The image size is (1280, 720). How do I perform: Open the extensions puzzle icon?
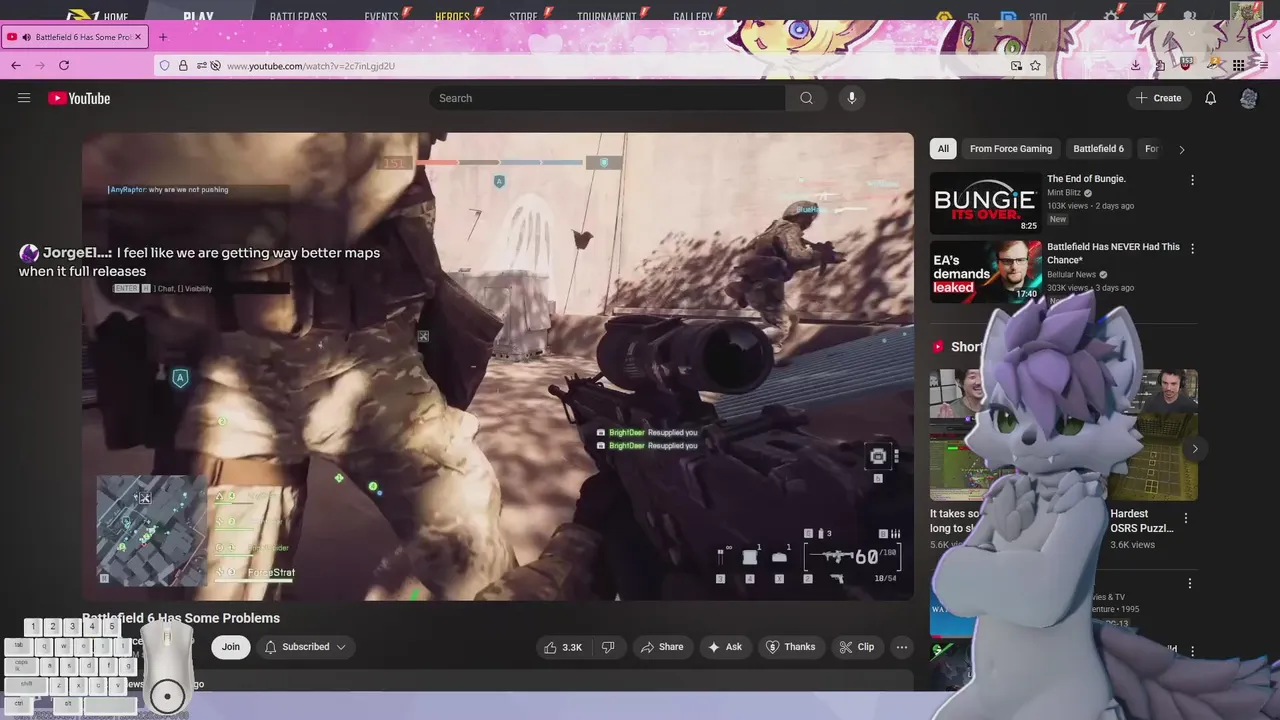tap(1161, 65)
